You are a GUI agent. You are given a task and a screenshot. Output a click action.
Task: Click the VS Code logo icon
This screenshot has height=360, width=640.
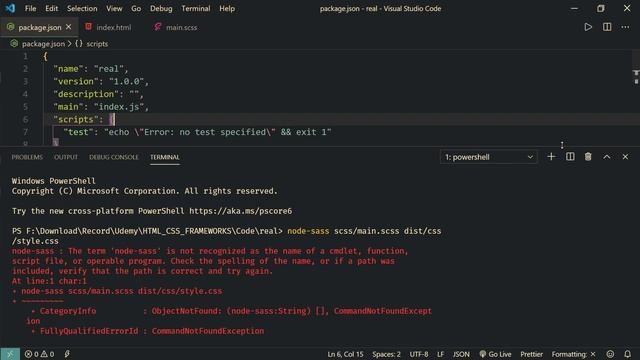pos(10,8)
